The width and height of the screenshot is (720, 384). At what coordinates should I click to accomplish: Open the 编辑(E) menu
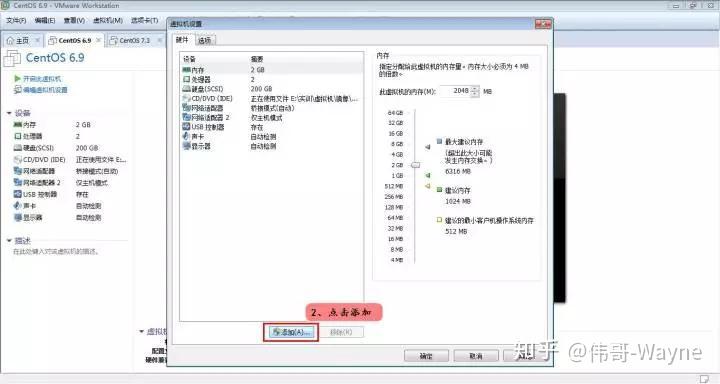click(45, 21)
